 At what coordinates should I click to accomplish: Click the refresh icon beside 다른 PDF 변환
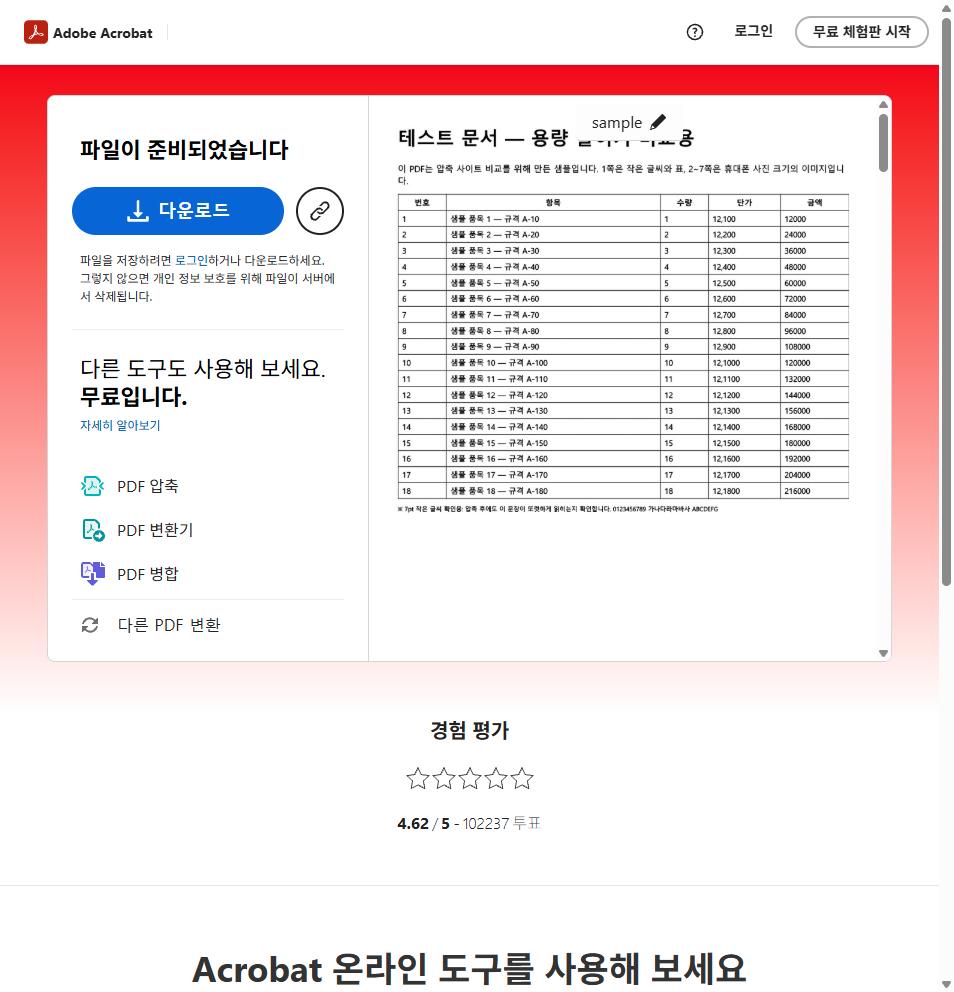click(x=90, y=625)
